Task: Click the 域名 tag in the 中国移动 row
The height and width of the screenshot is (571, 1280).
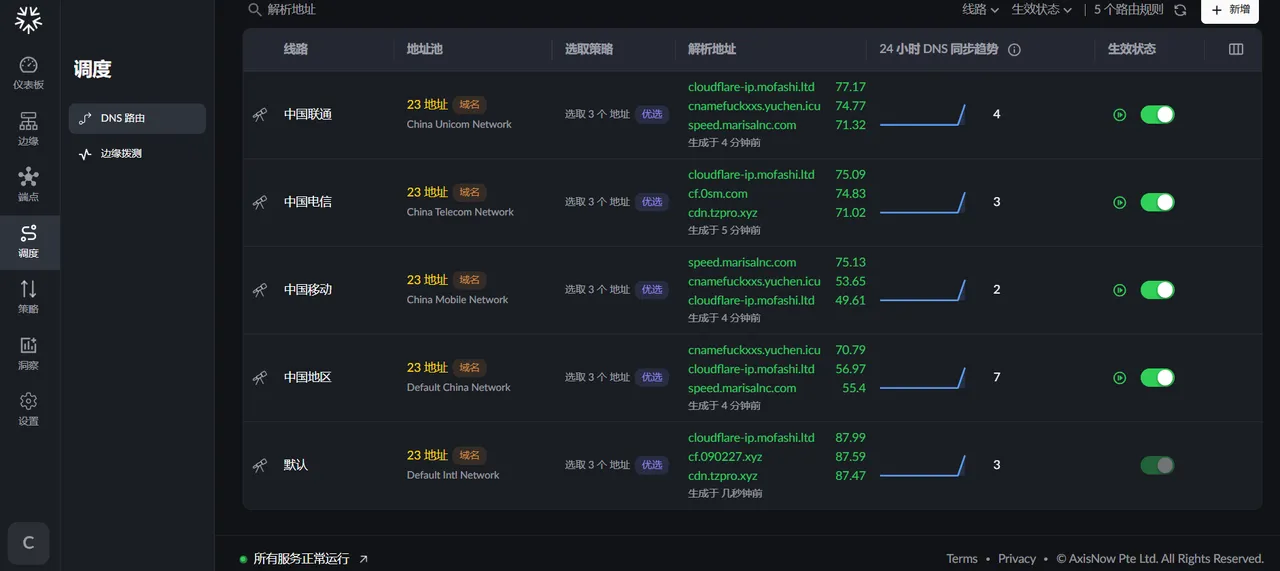Action: point(470,280)
